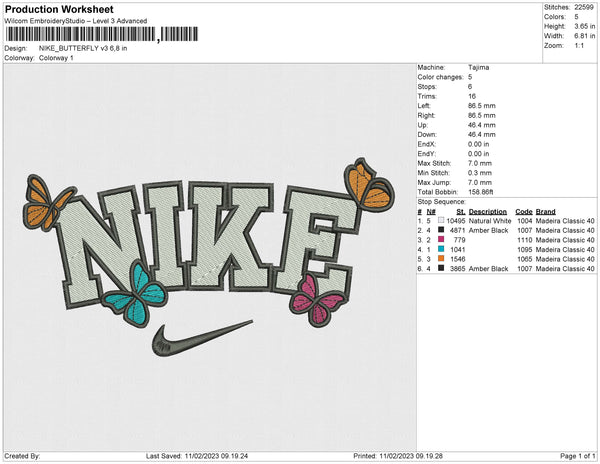Click the Natural White description

490,221
